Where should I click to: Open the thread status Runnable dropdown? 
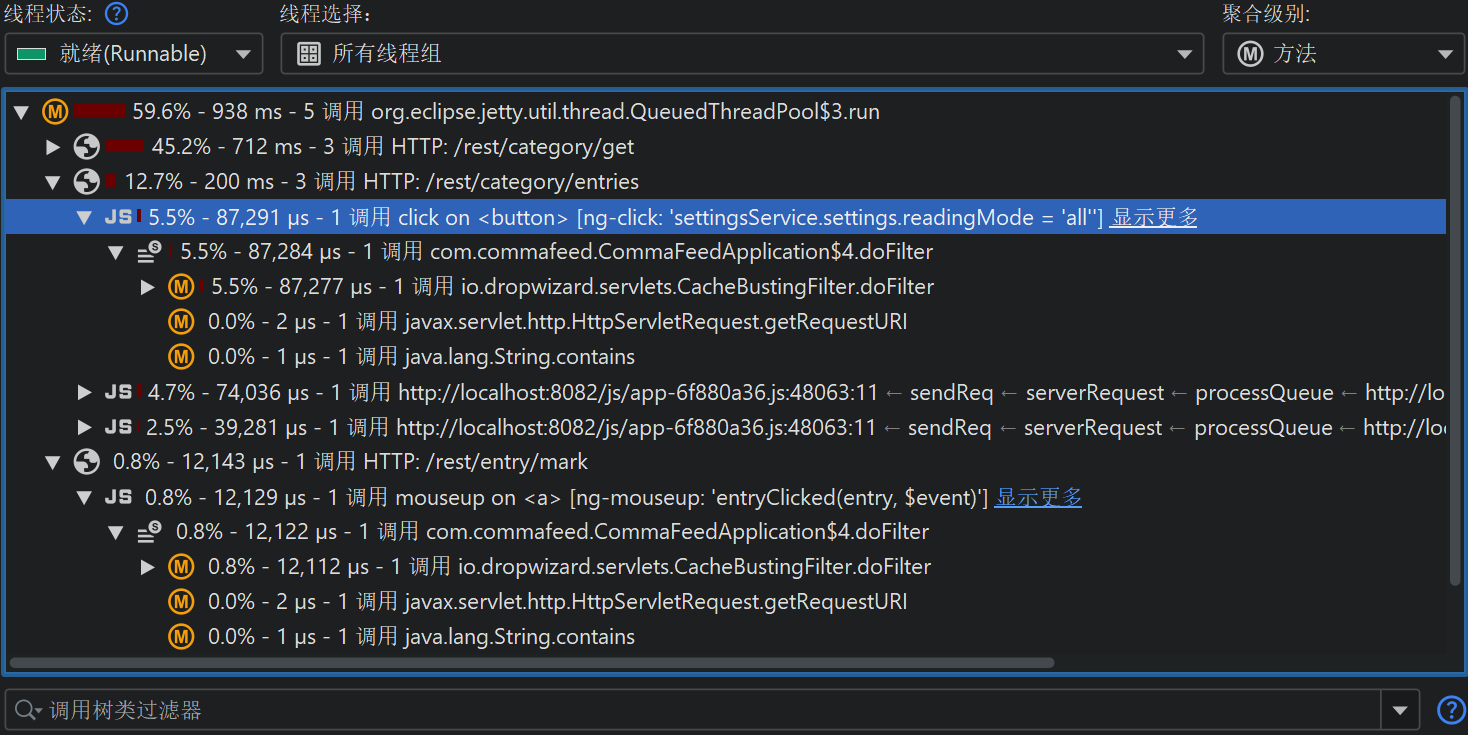pyautogui.click(x=134, y=54)
